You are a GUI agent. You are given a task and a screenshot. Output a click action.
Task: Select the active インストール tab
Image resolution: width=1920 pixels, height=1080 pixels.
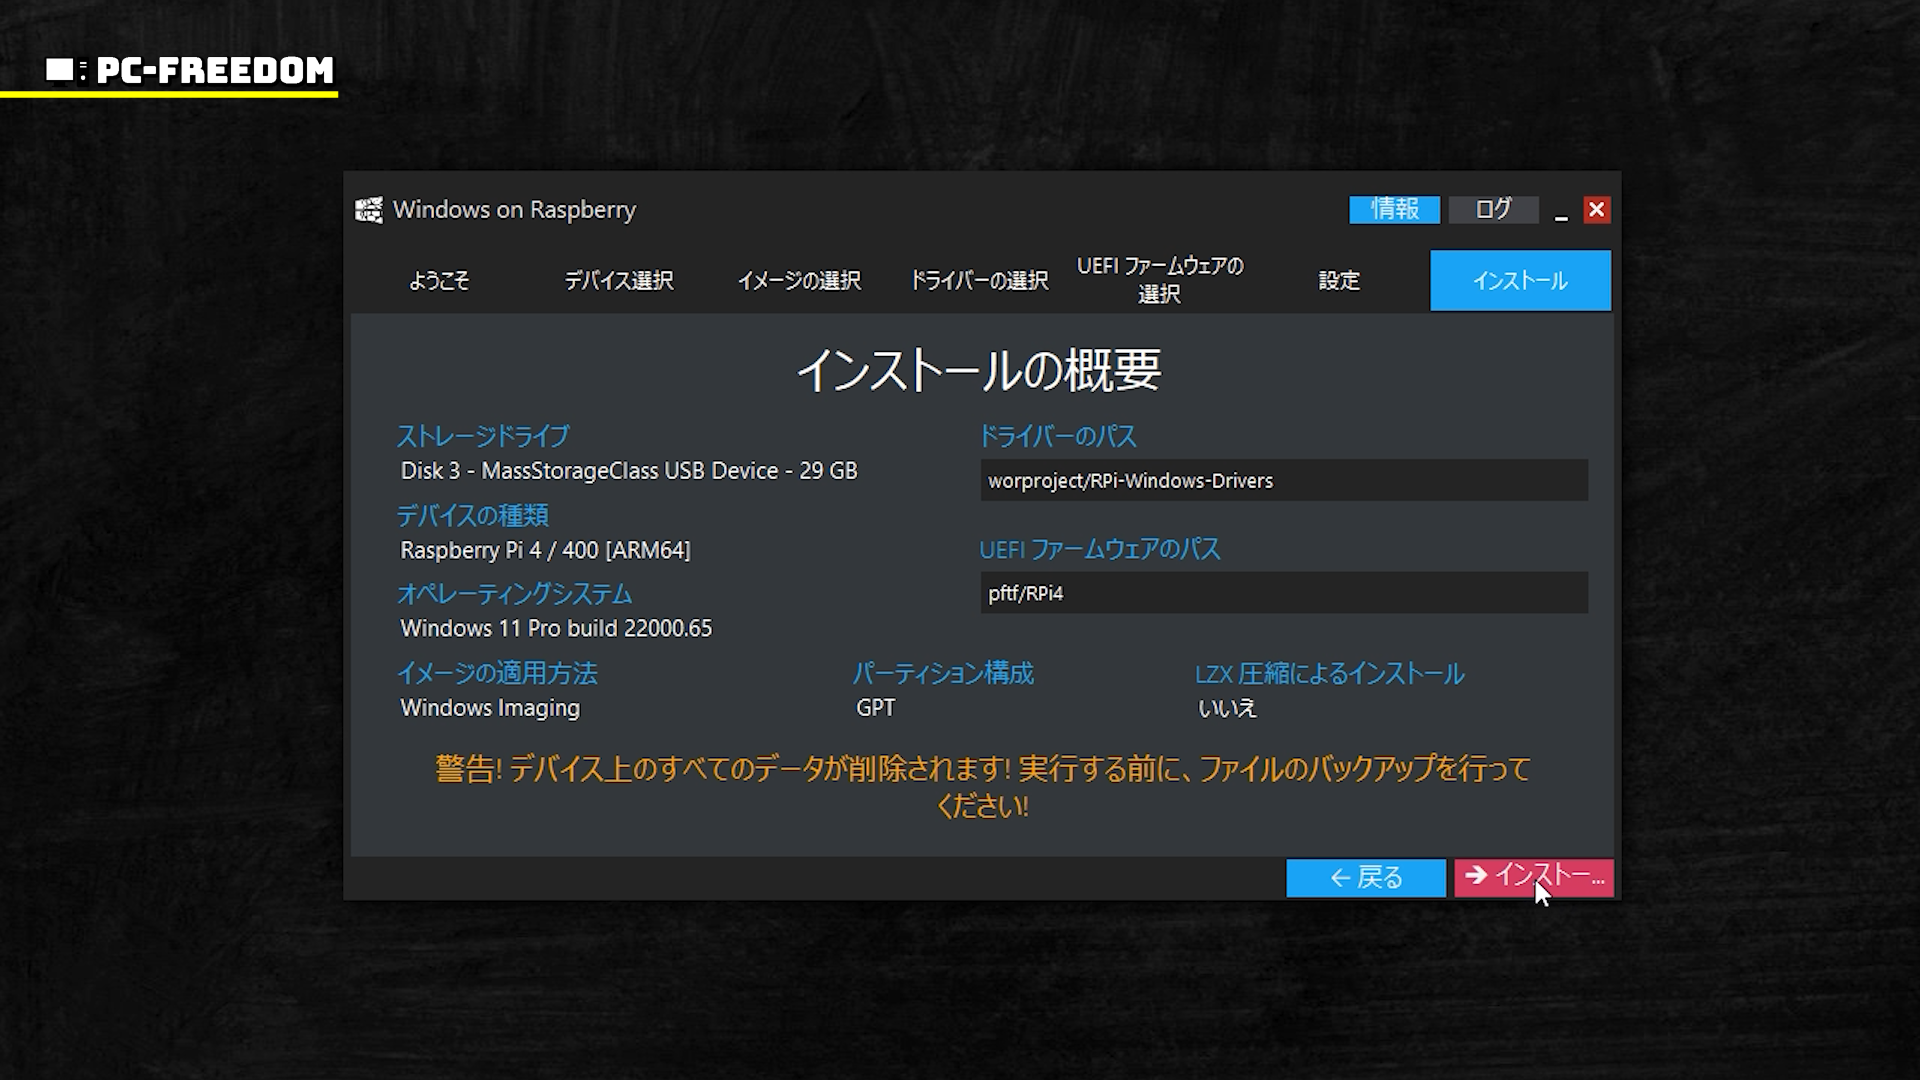coord(1520,281)
